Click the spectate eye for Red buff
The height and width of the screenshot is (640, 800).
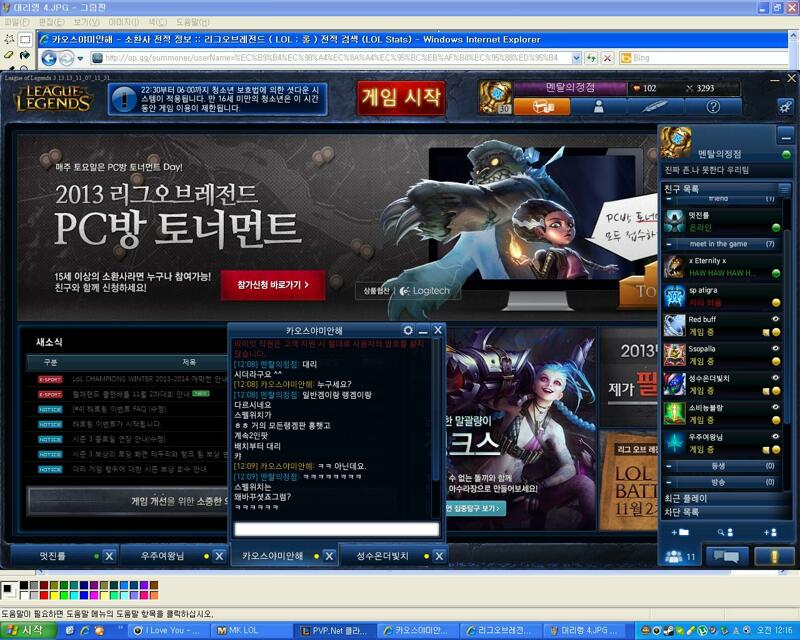pyautogui.click(x=776, y=319)
